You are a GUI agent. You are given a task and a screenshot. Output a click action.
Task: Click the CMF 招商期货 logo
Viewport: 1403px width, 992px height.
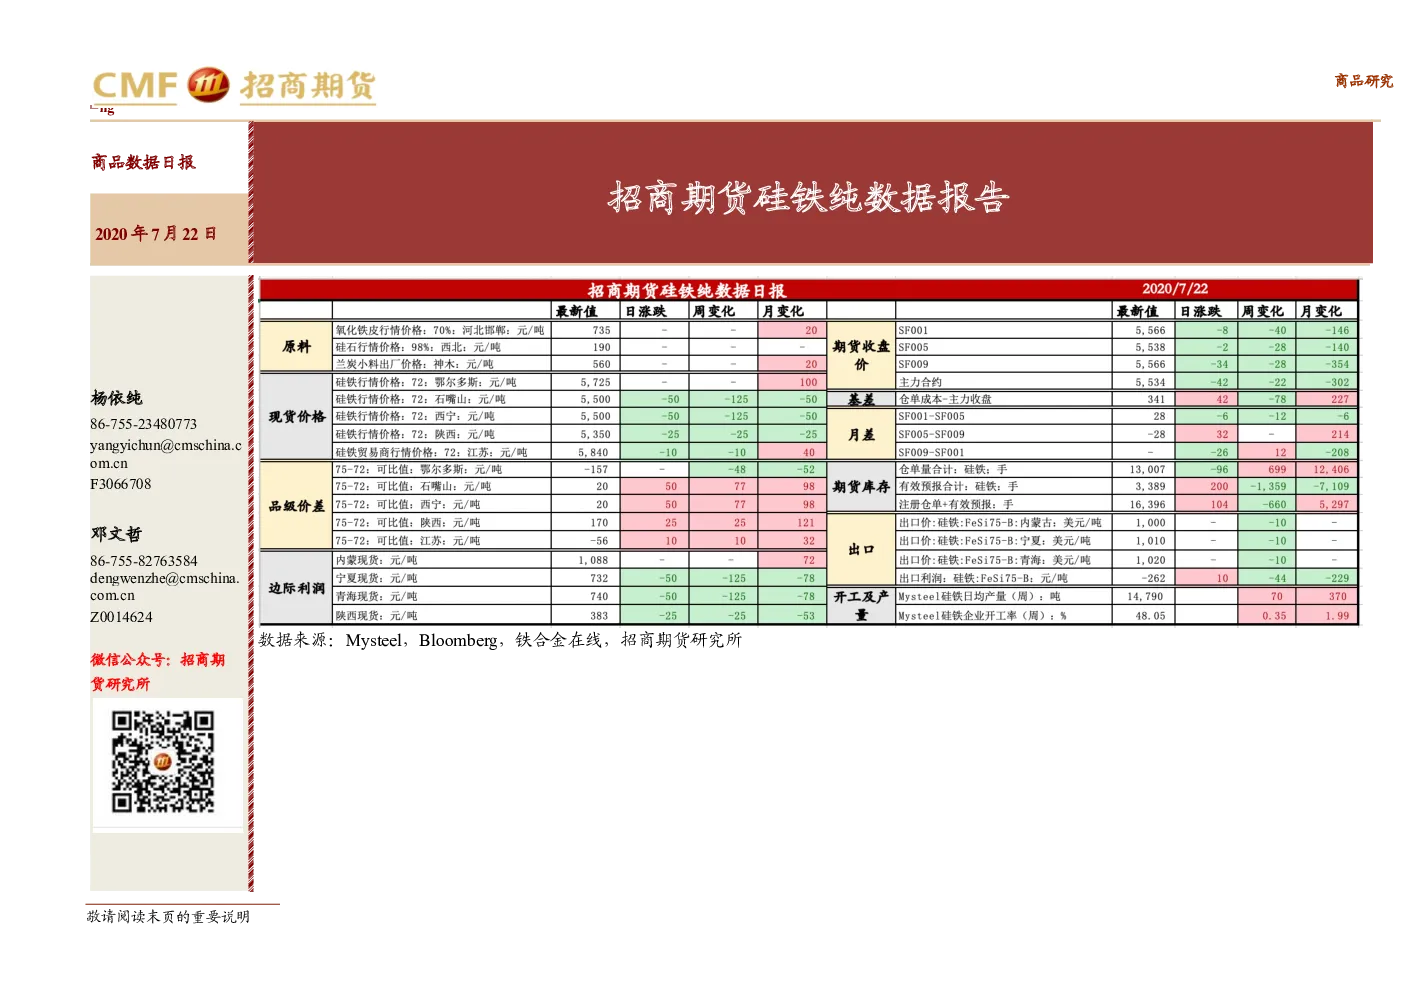coord(233,86)
